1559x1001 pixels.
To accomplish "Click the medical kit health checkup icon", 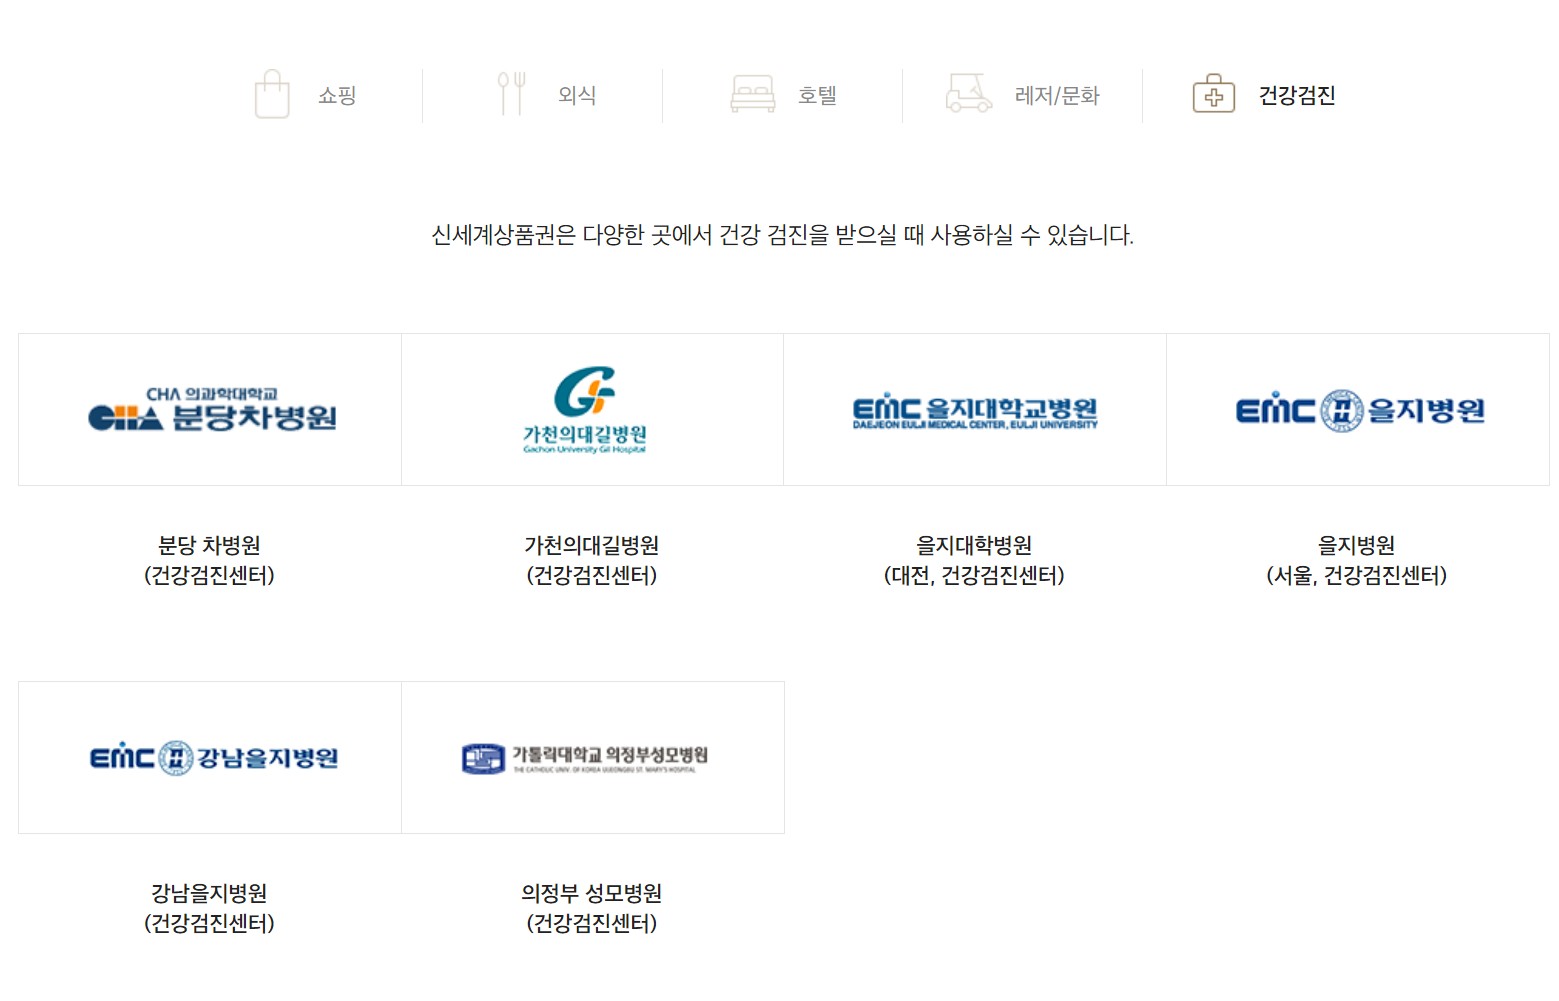I will pos(1214,94).
